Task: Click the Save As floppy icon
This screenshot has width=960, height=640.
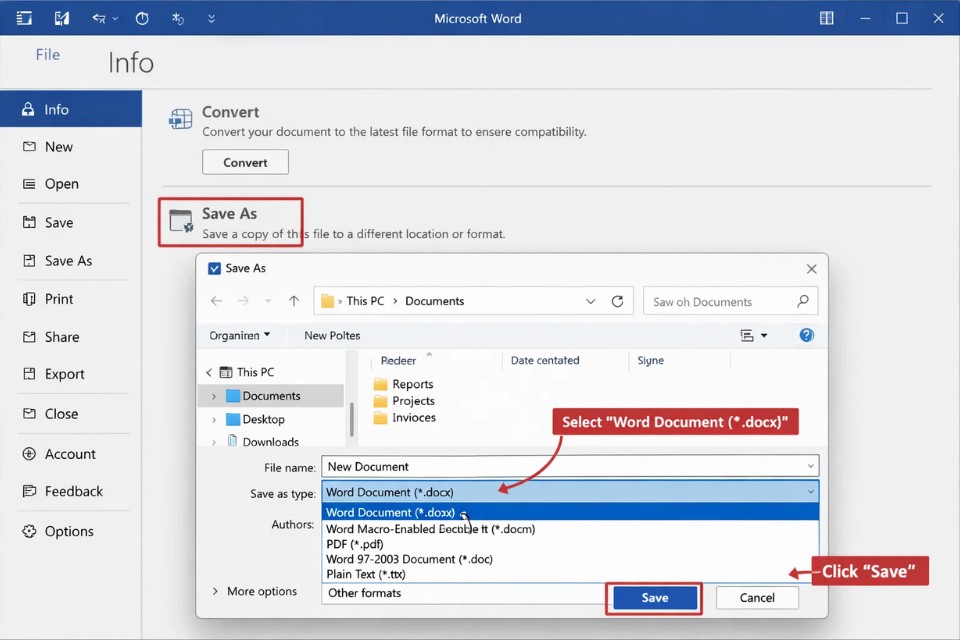Action: tap(180, 218)
